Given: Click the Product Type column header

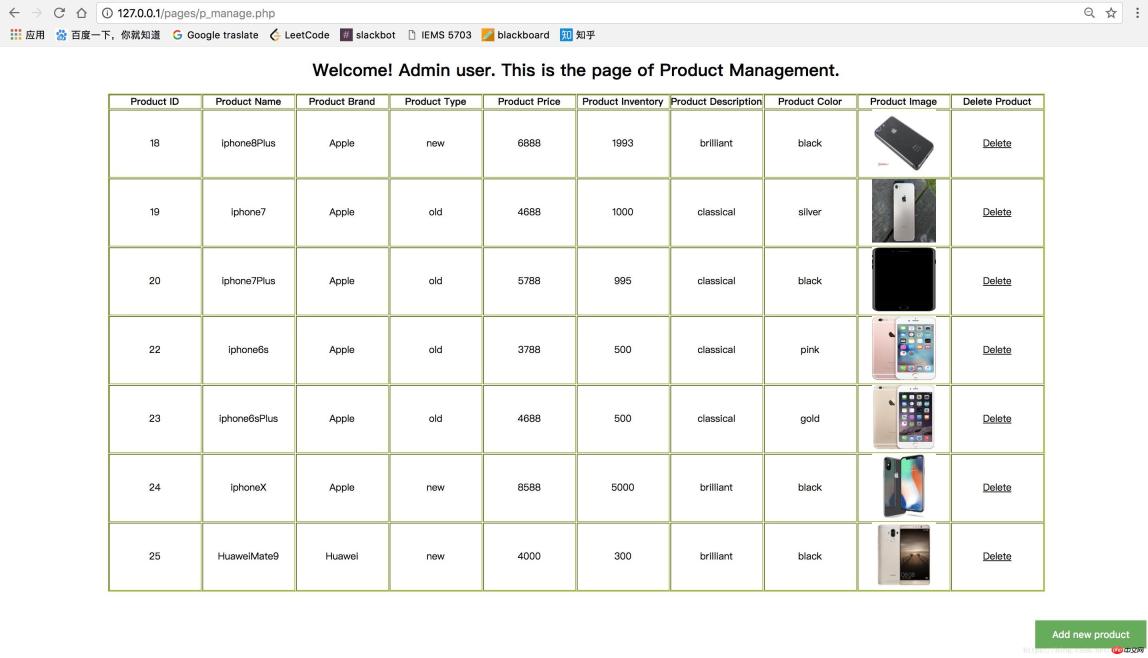Looking at the screenshot, I should [436, 102].
